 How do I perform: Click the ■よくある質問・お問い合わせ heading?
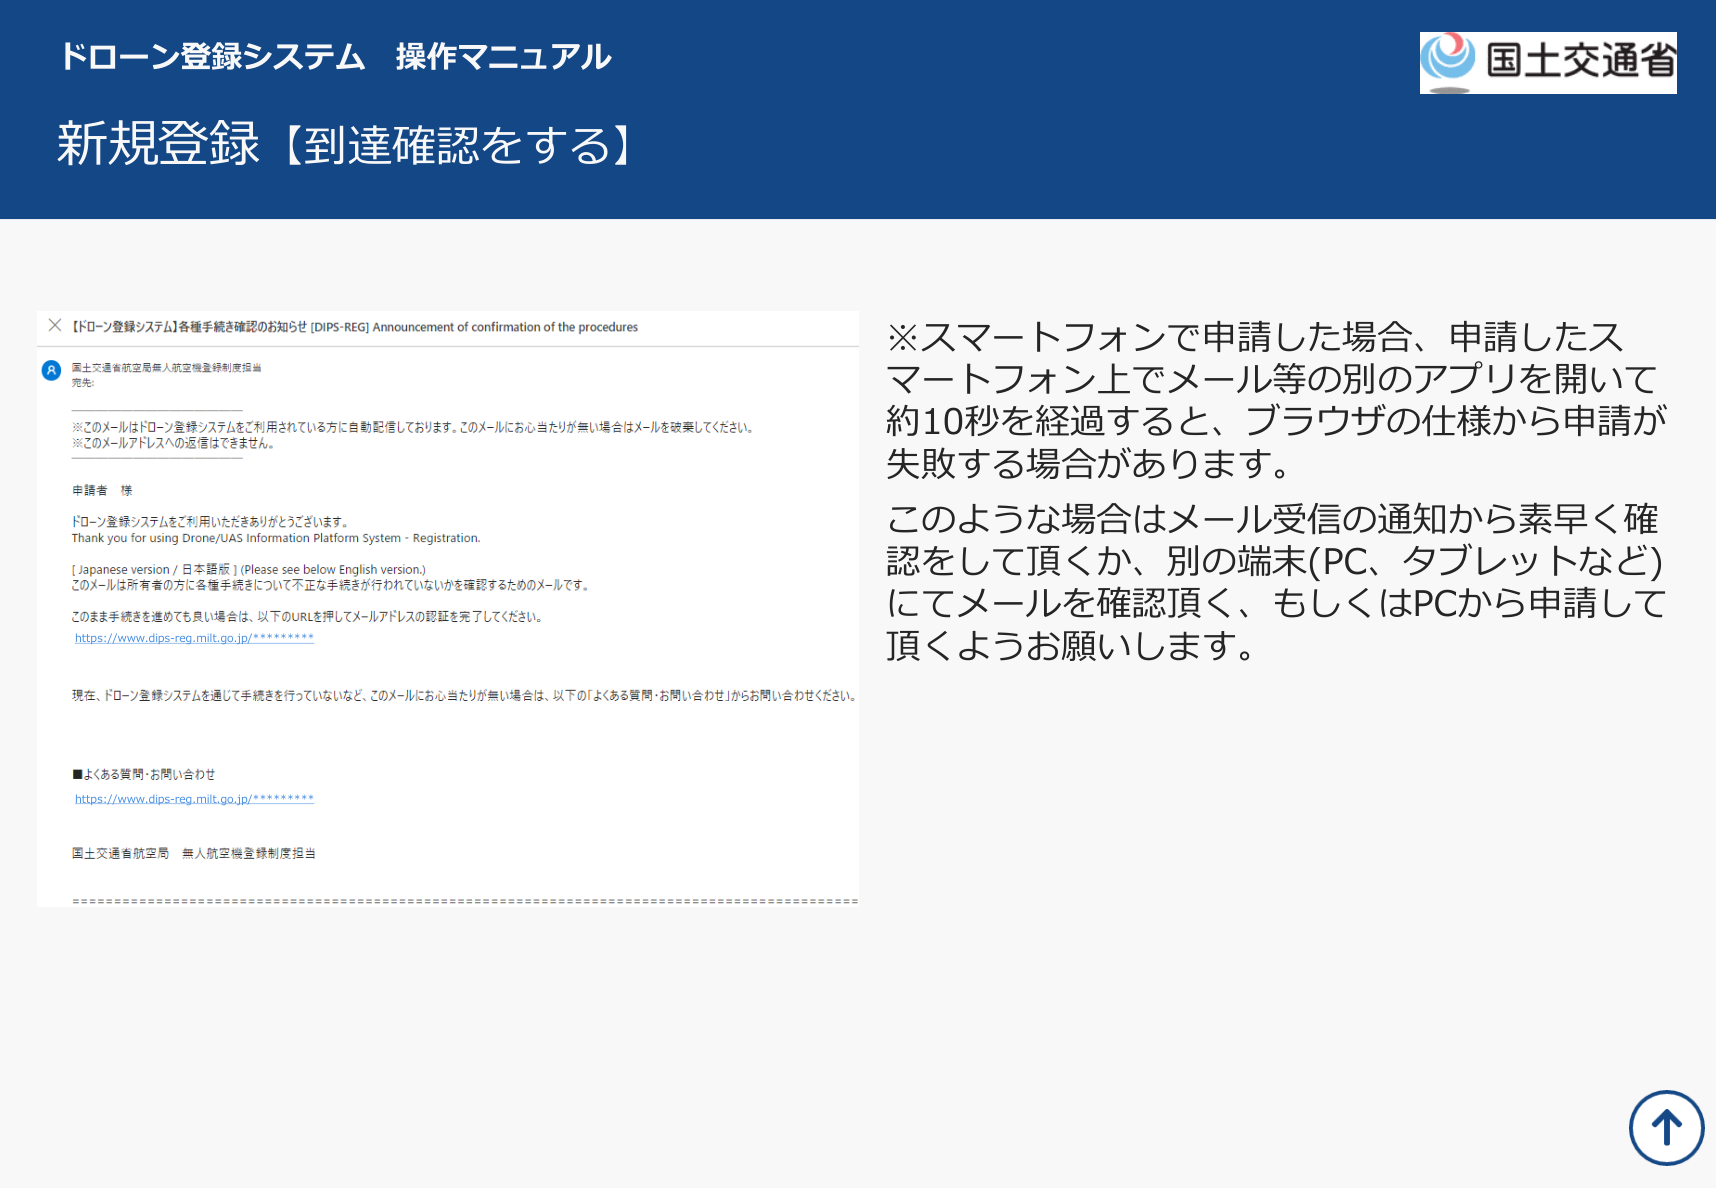click(x=143, y=775)
